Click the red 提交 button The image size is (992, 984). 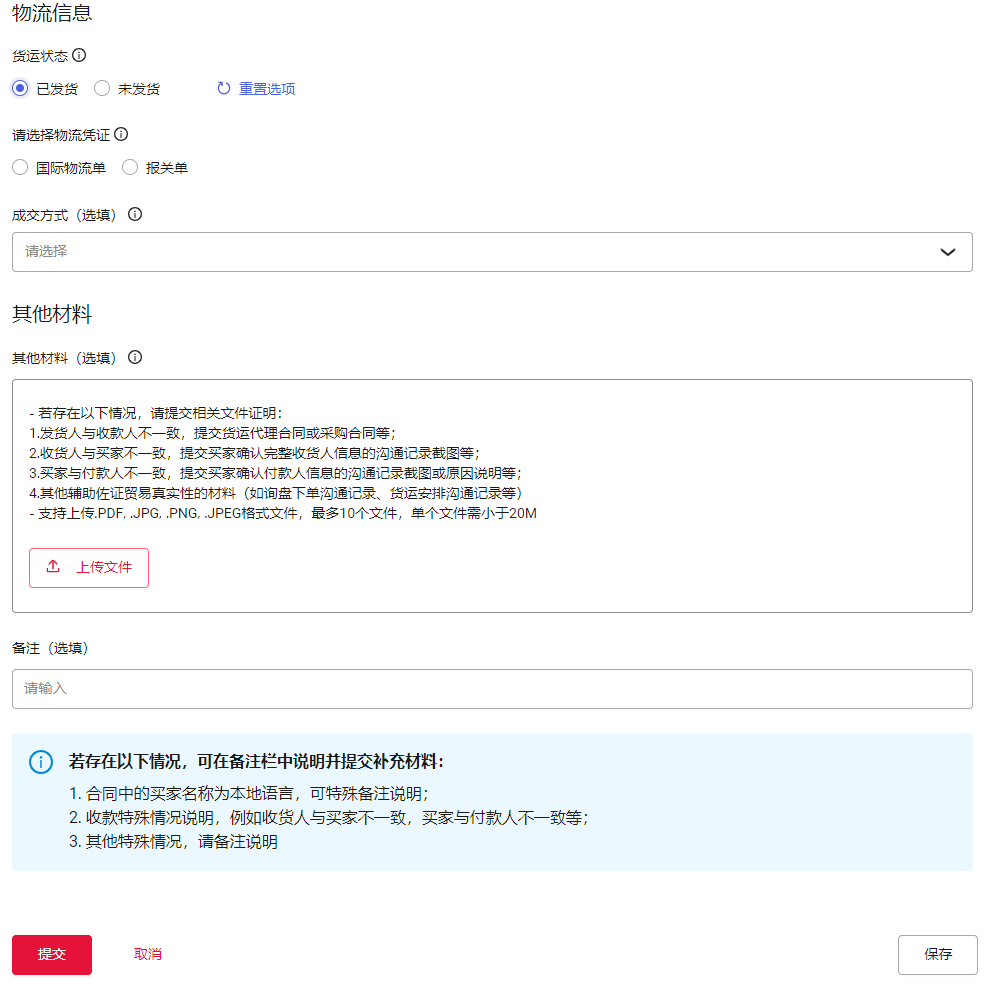tap(52, 954)
